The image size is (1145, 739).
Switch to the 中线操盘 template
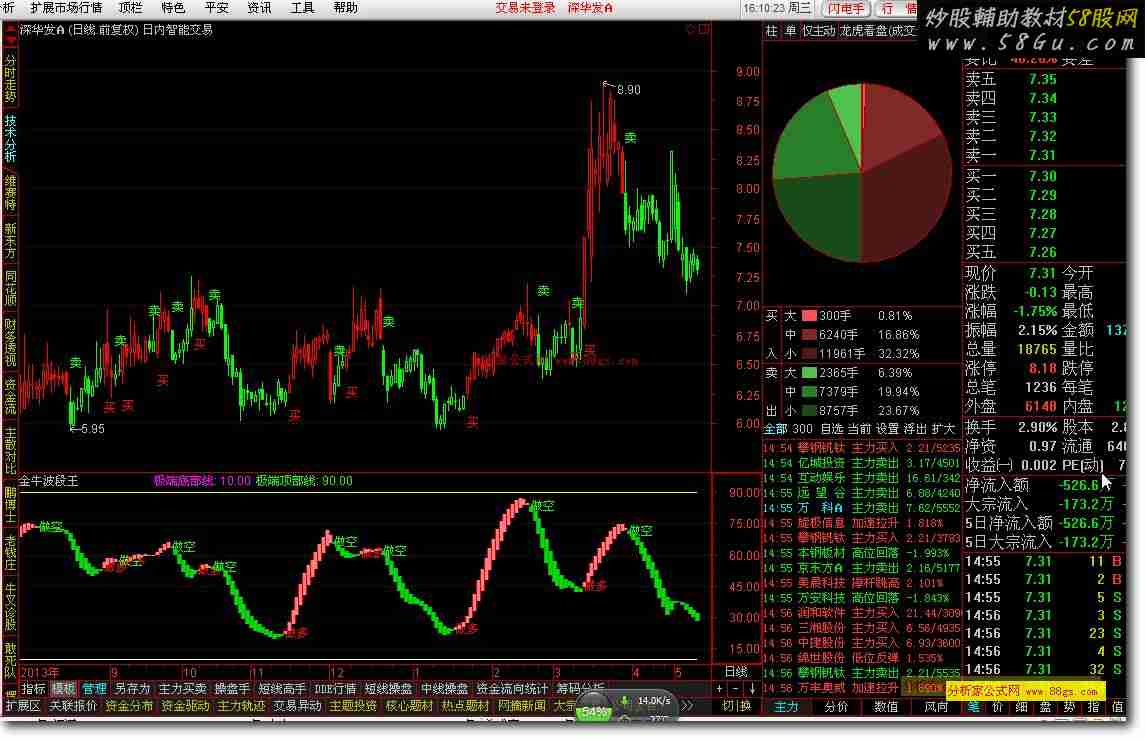pyautogui.click(x=444, y=689)
